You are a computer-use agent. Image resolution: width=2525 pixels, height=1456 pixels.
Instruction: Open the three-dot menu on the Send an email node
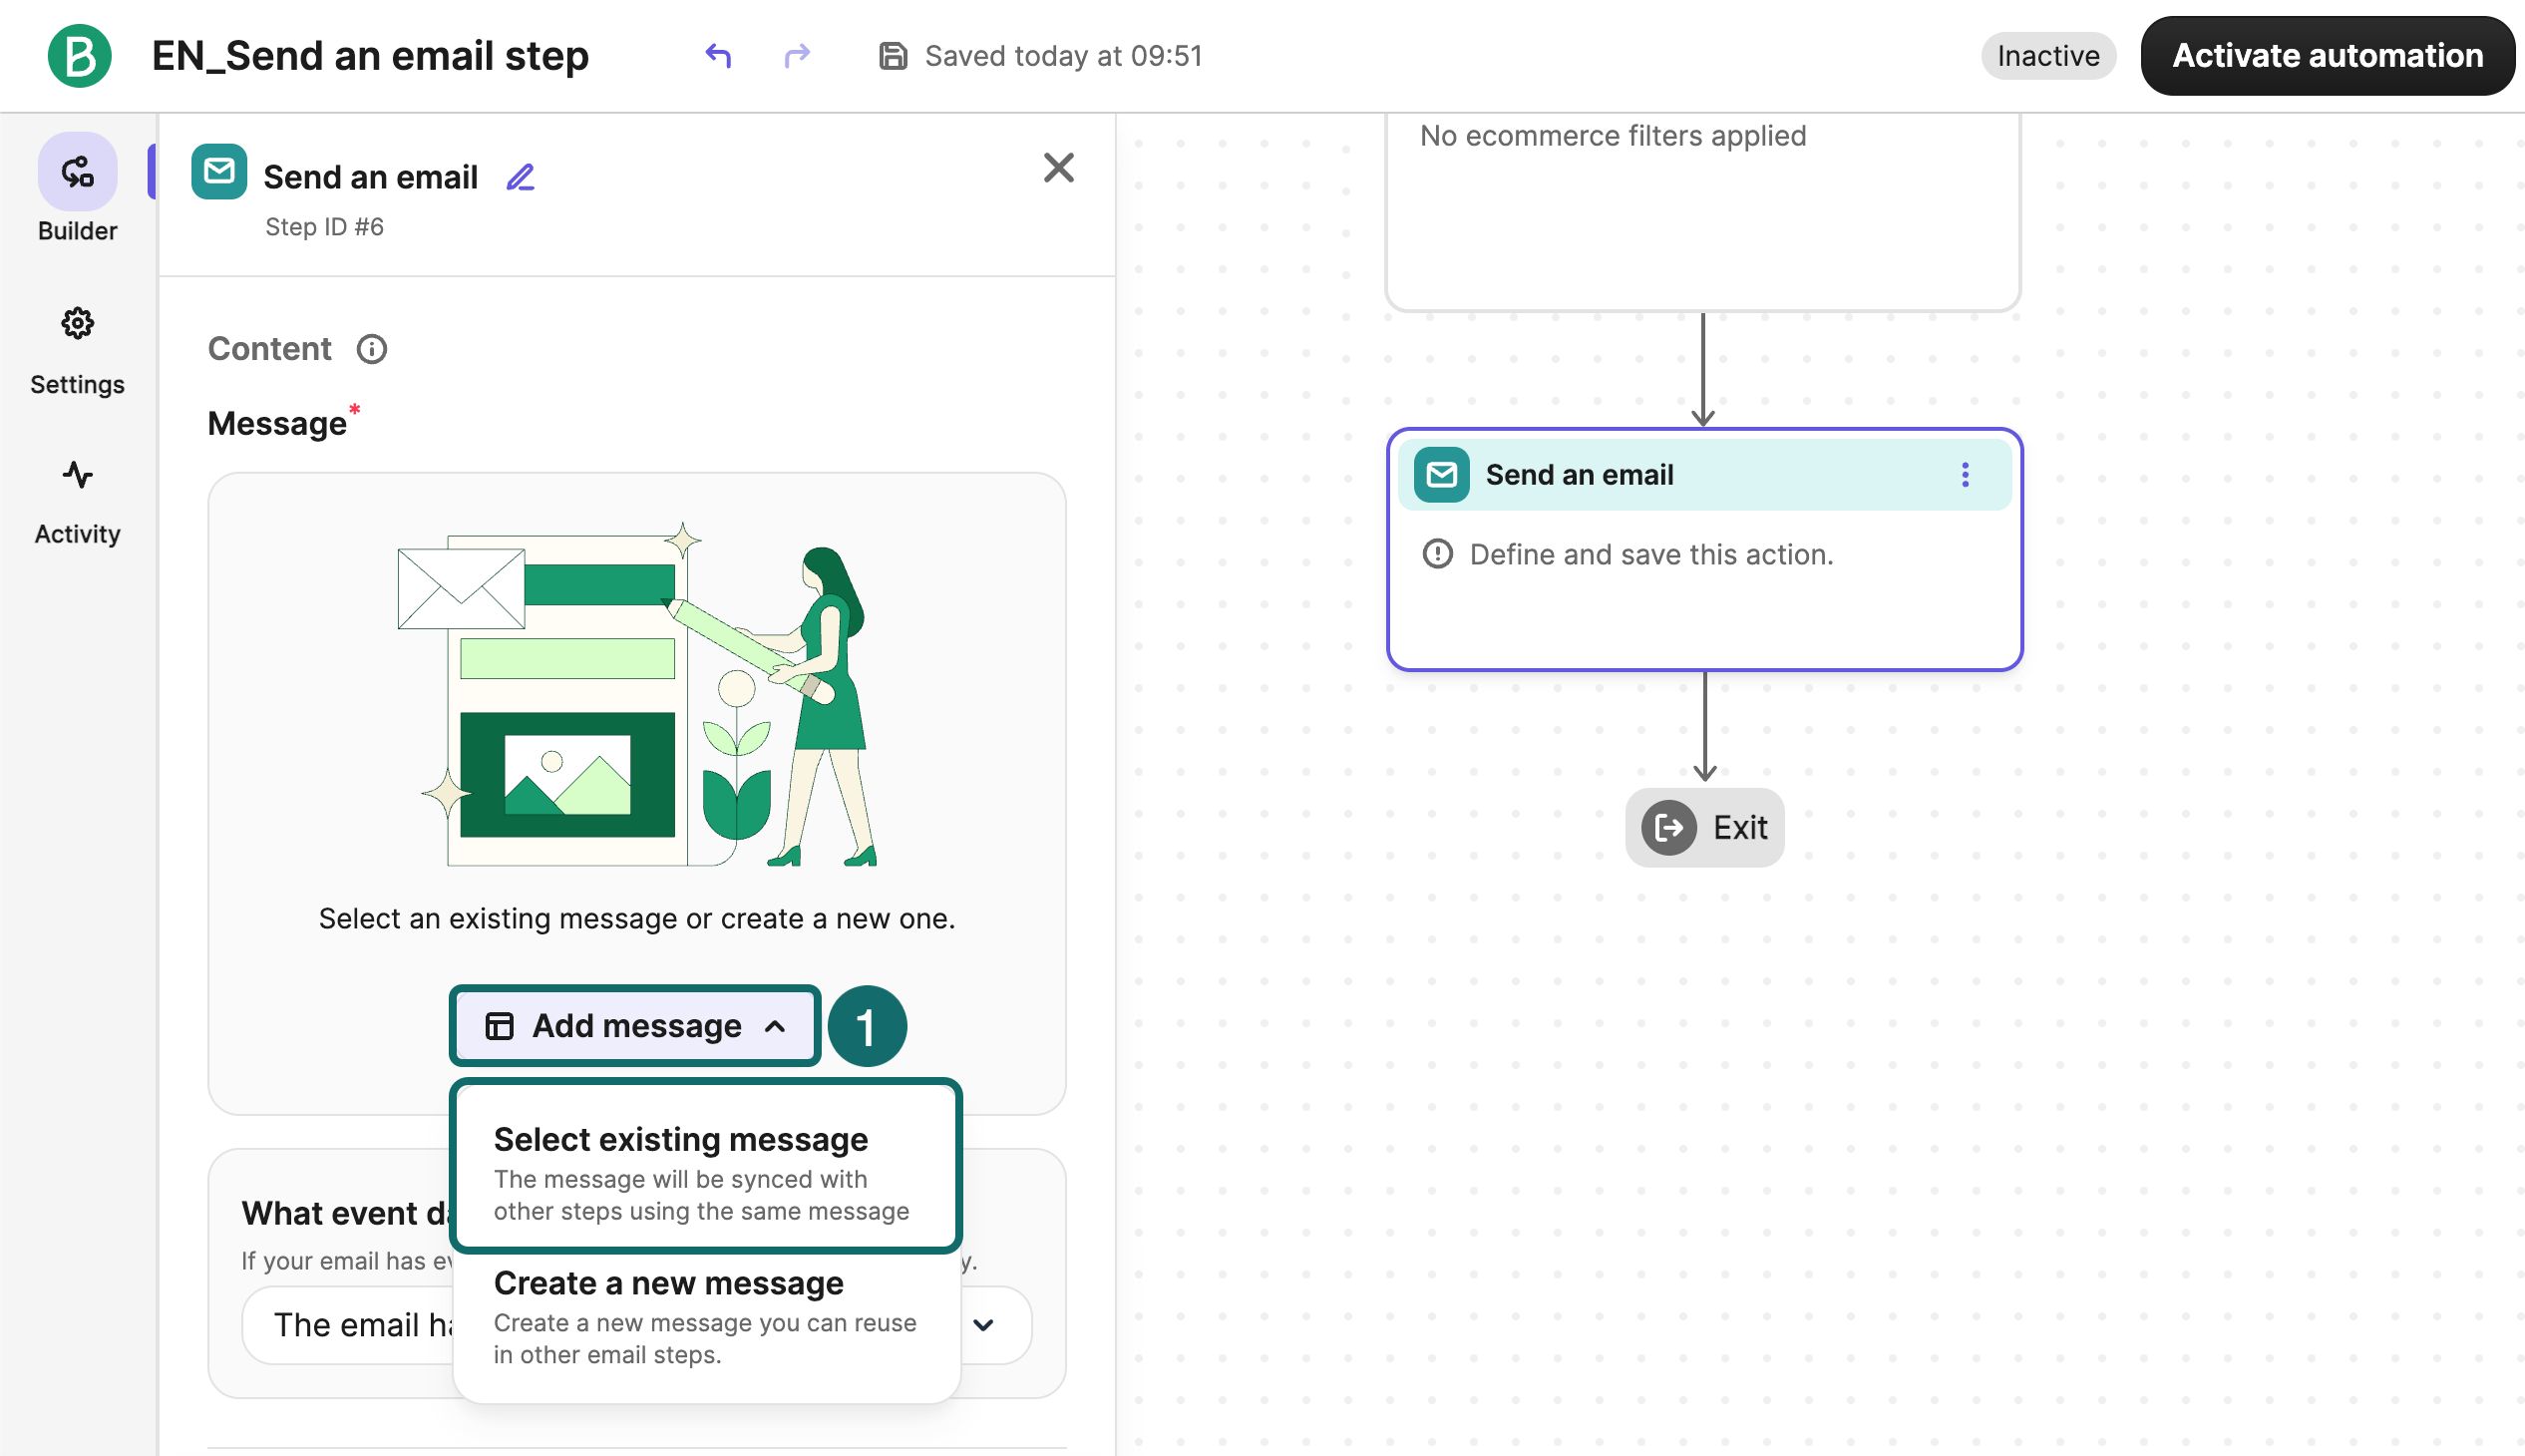click(1964, 475)
